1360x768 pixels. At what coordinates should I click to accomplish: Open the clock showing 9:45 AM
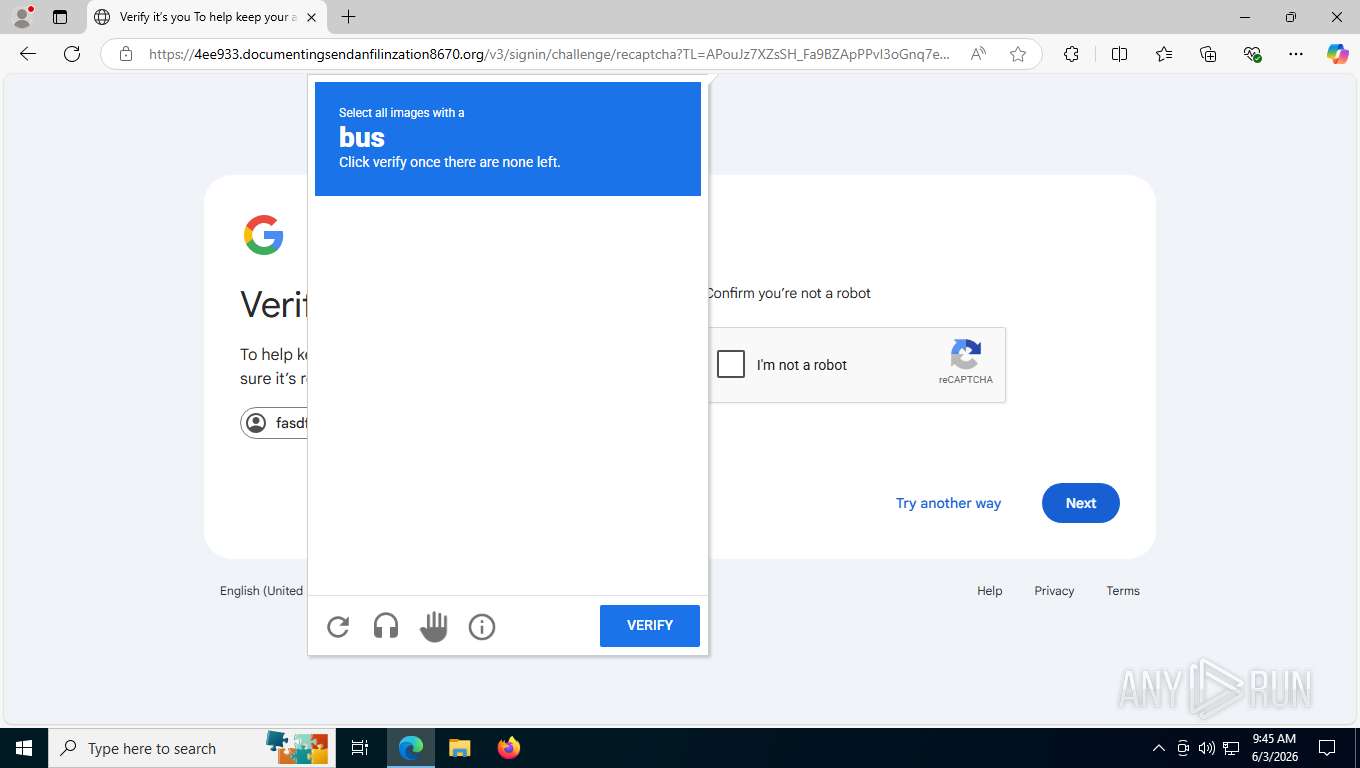1274,748
